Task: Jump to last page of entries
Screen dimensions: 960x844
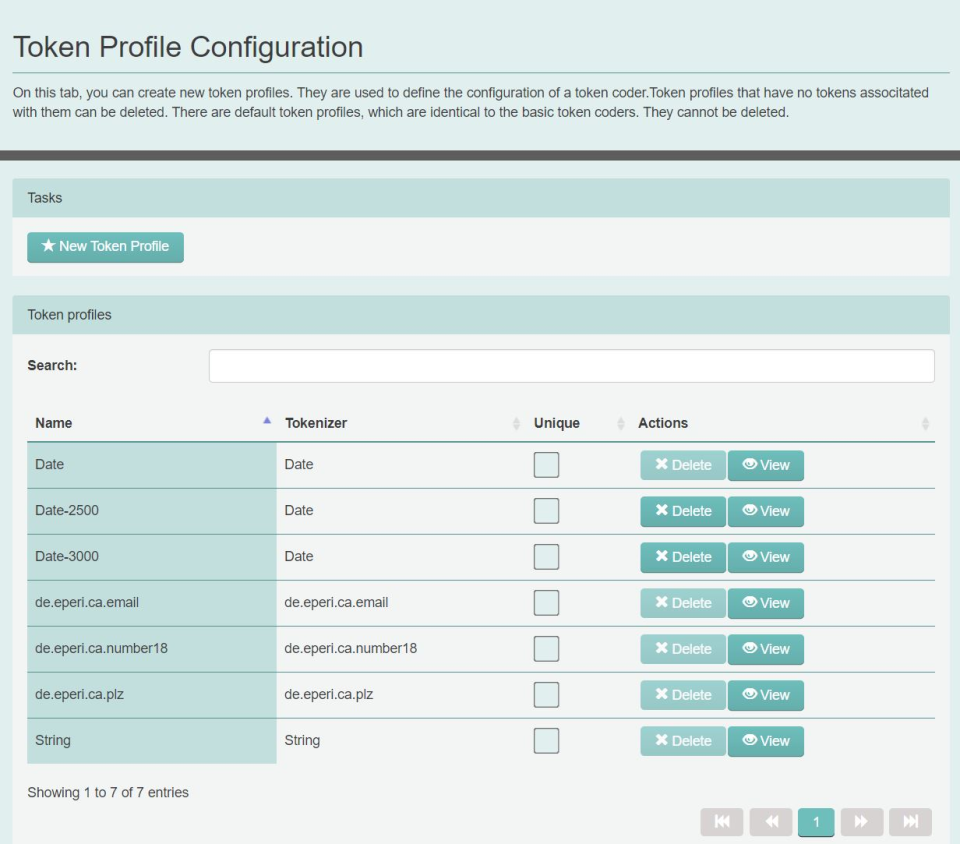Action: [910, 822]
